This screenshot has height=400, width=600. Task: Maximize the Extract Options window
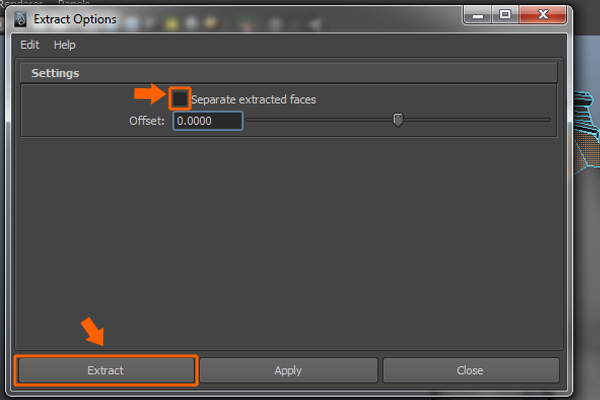[505, 15]
